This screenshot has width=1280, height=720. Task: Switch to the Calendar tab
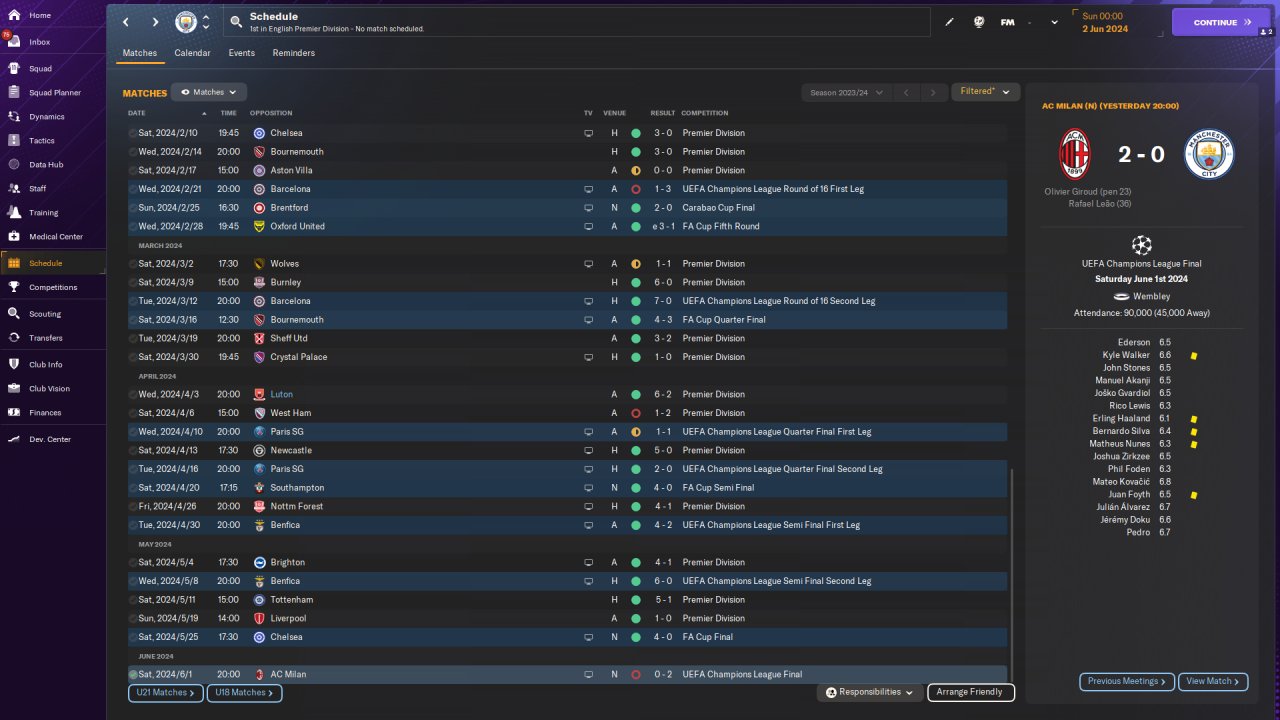[192, 53]
